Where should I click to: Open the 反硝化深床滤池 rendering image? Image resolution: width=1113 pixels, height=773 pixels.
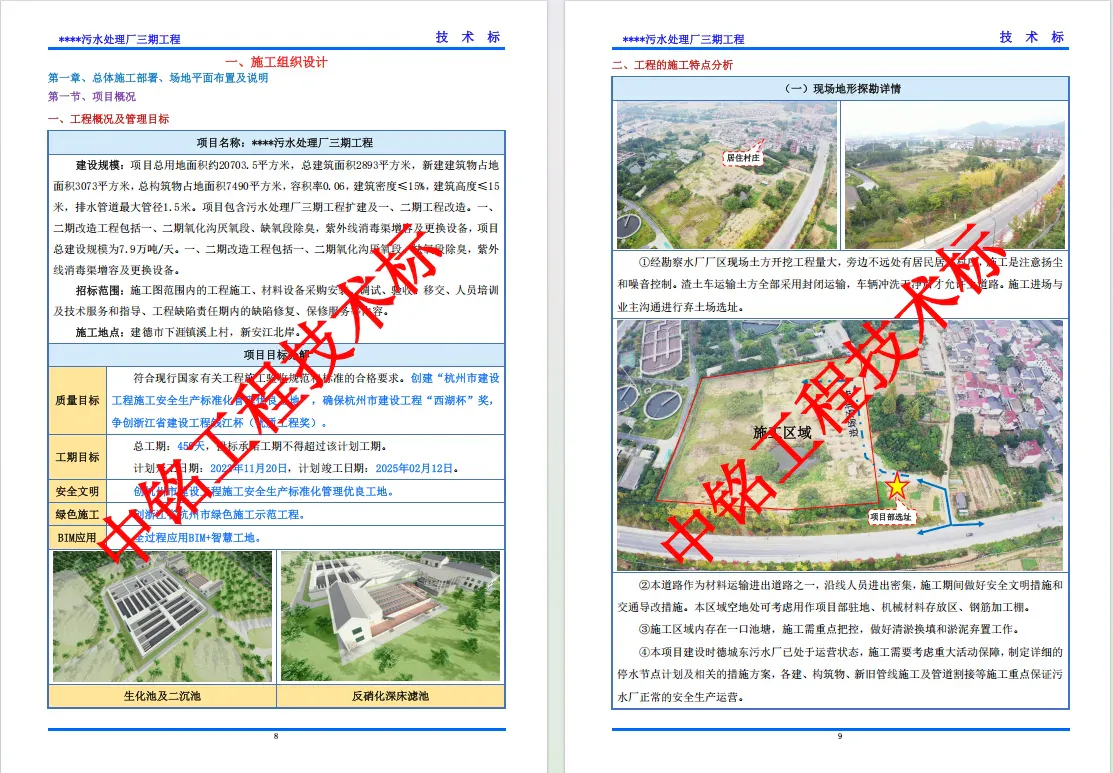coord(390,616)
